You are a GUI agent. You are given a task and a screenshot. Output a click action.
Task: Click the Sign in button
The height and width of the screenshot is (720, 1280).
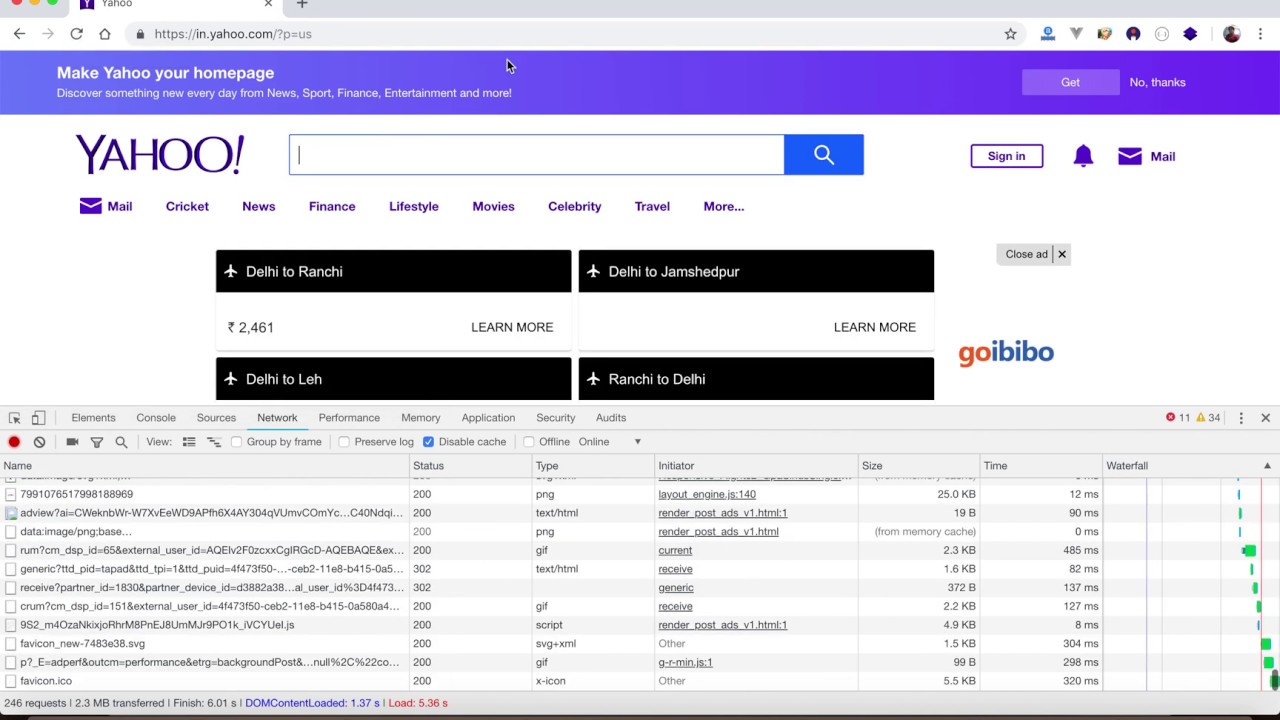1007,156
